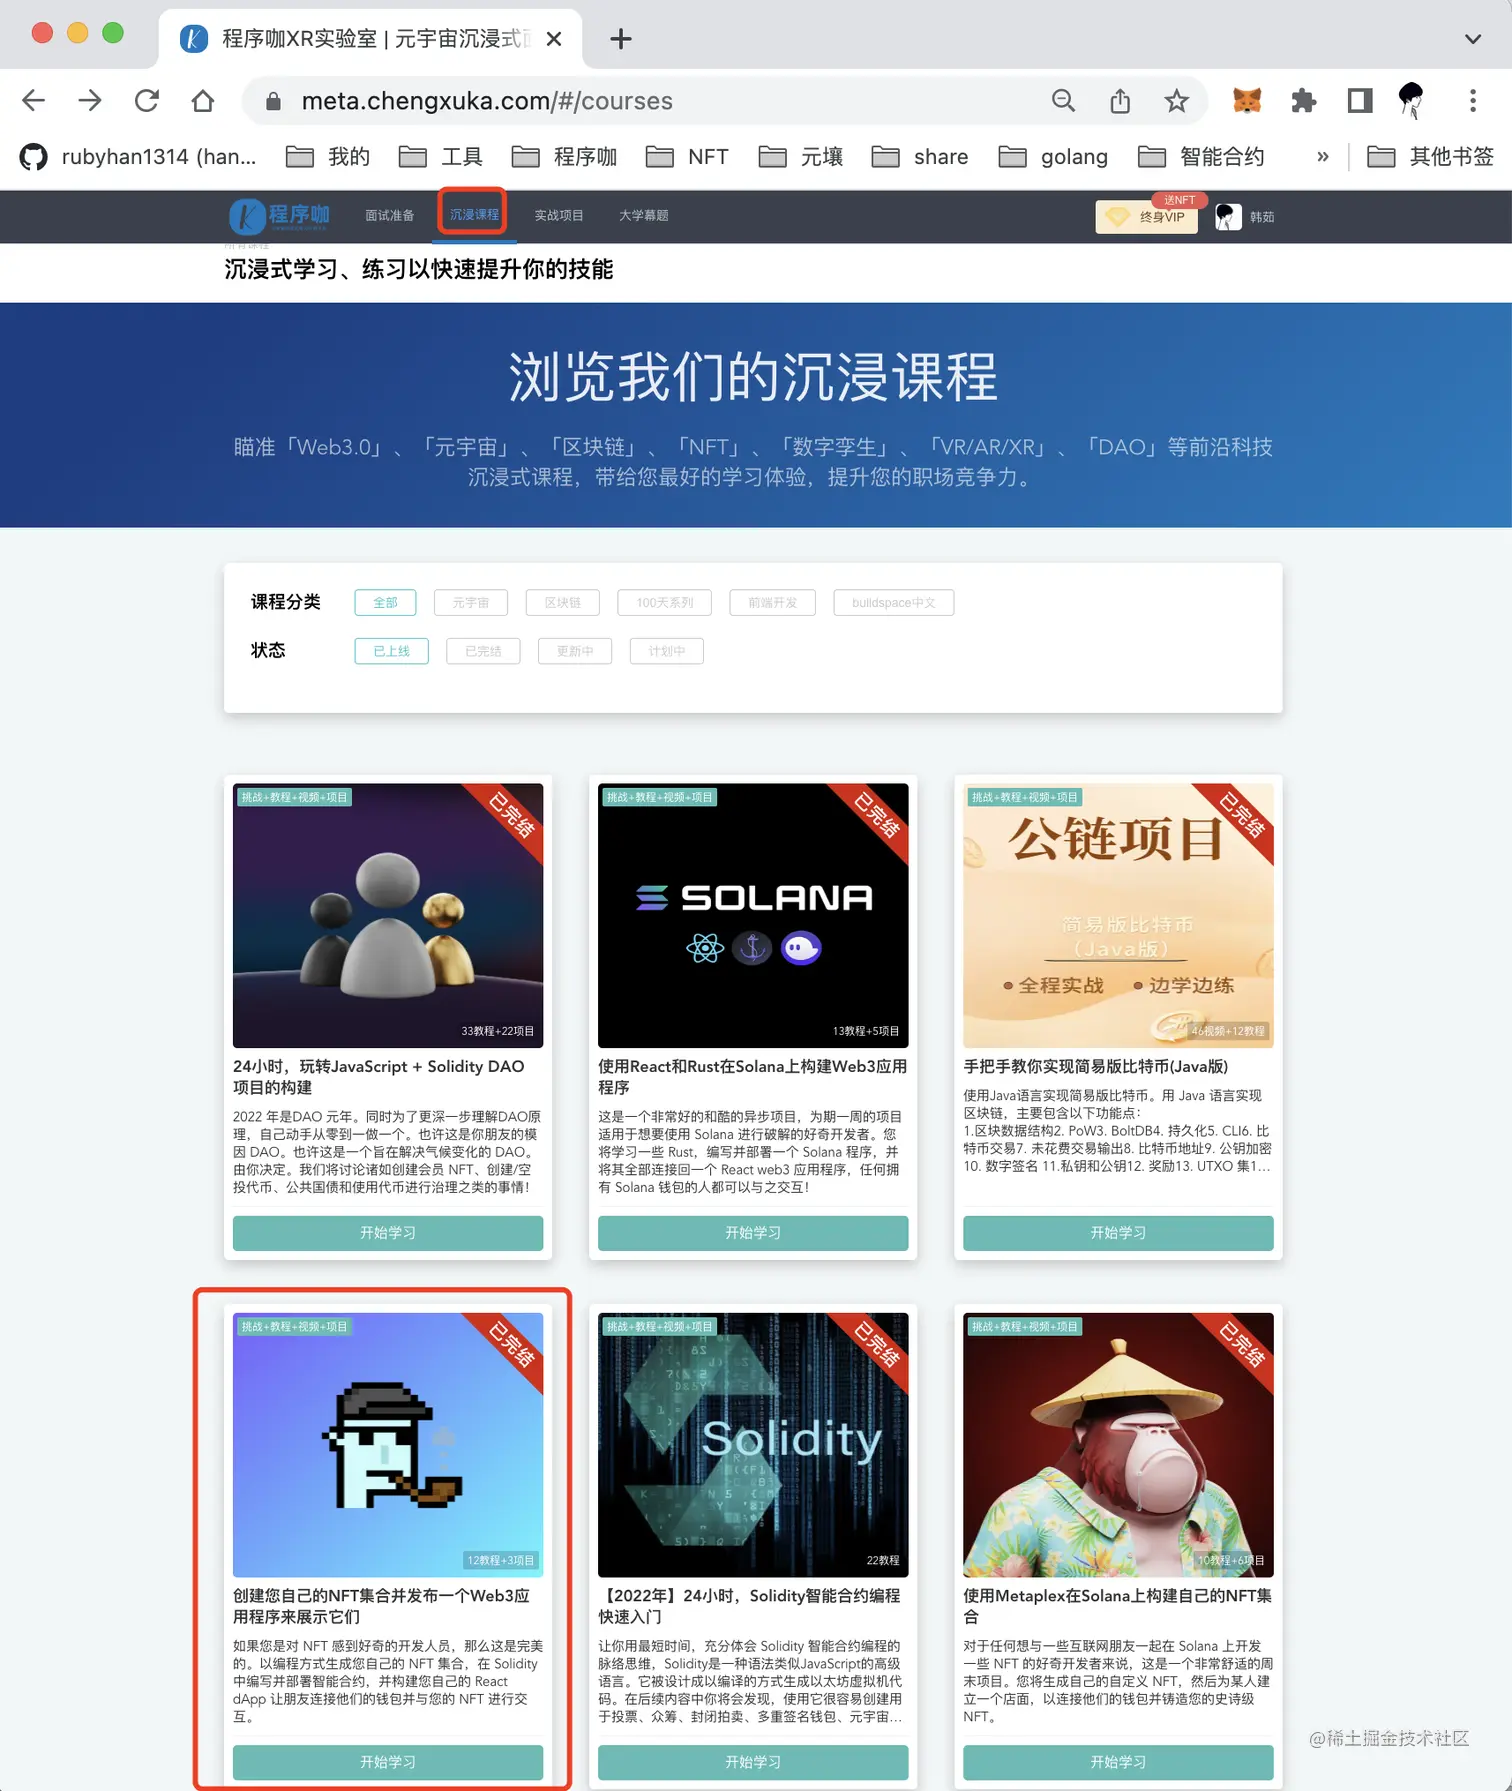This screenshot has height=1791, width=1512.
Task: Bookmark this page with star icon
Action: (x=1176, y=100)
